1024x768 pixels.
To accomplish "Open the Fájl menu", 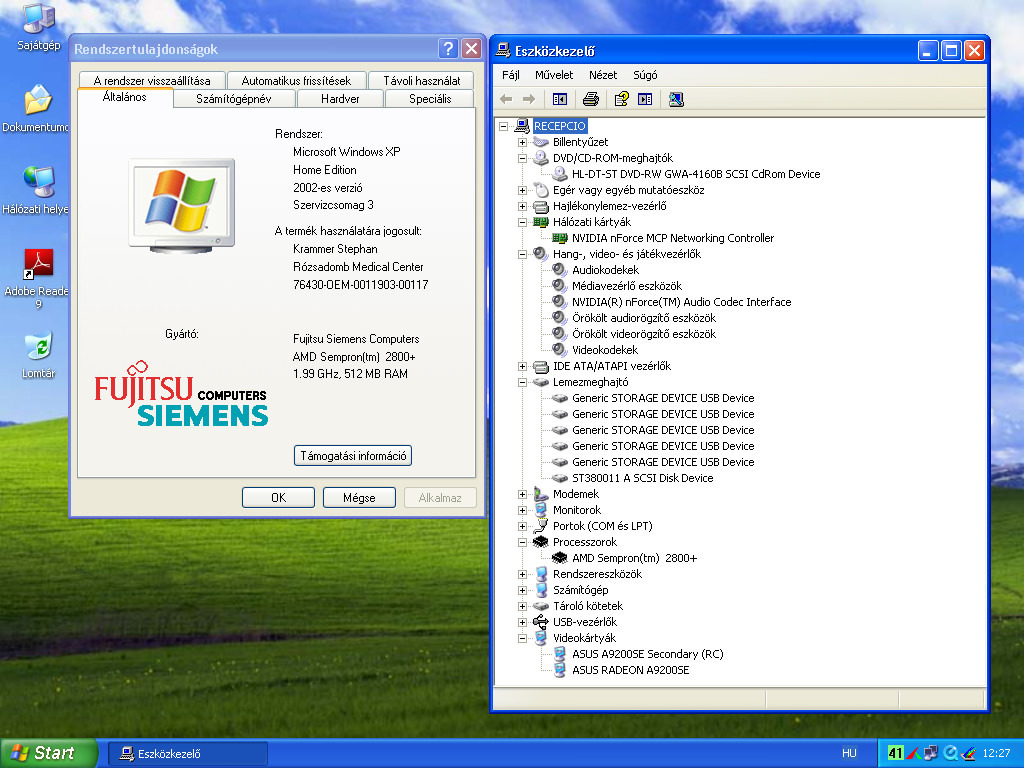I will coord(511,75).
